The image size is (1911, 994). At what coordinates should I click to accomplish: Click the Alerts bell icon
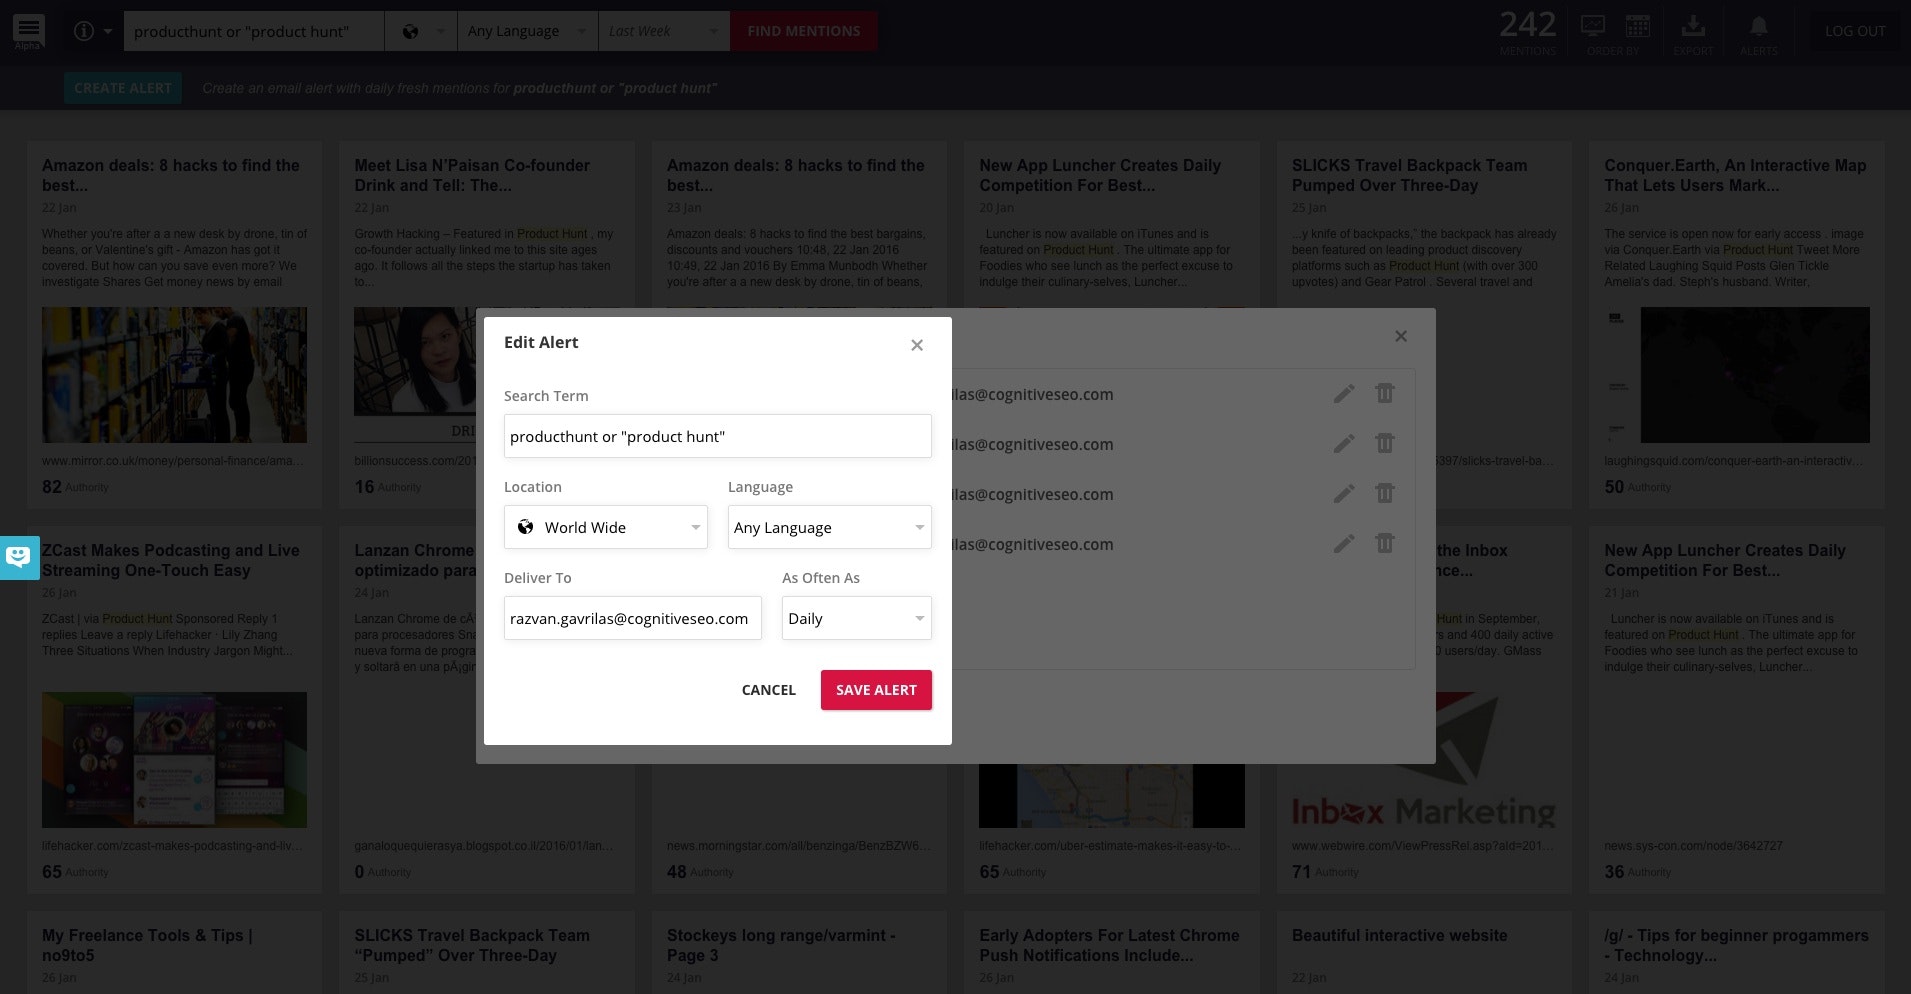coord(1758,26)
